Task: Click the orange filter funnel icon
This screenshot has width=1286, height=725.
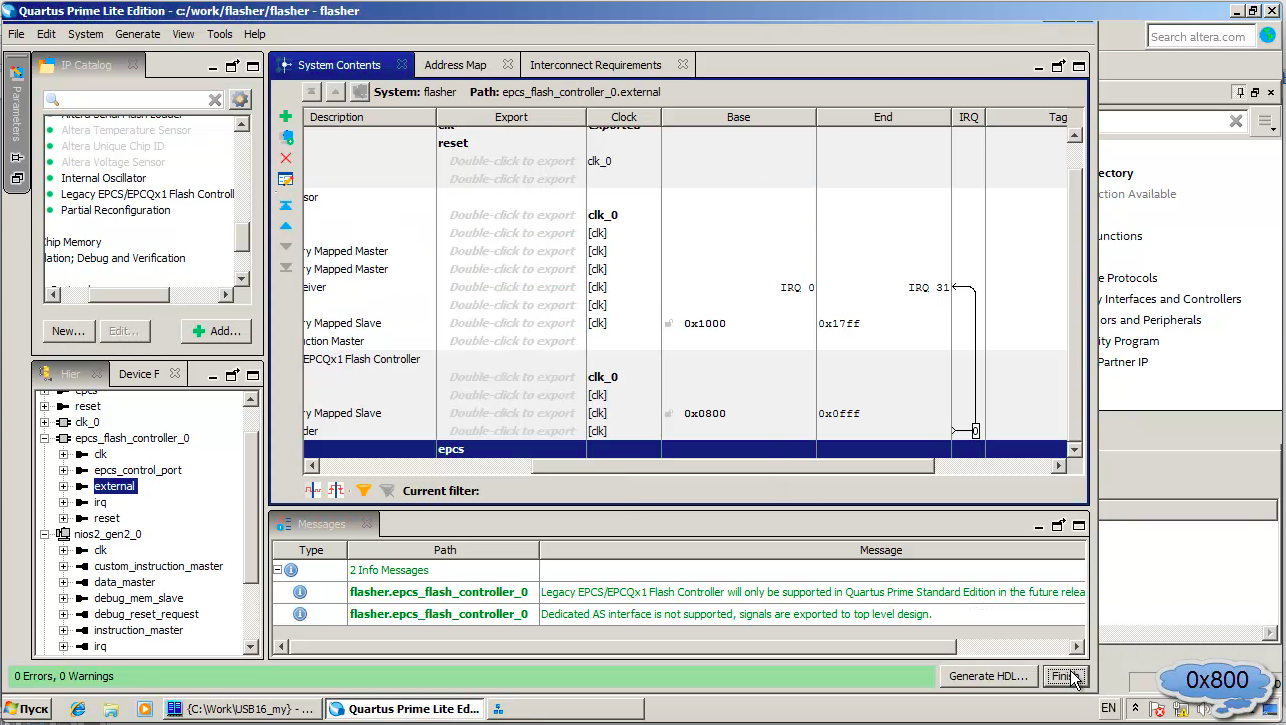Action: pyautogui.click(x=364, y=490)
